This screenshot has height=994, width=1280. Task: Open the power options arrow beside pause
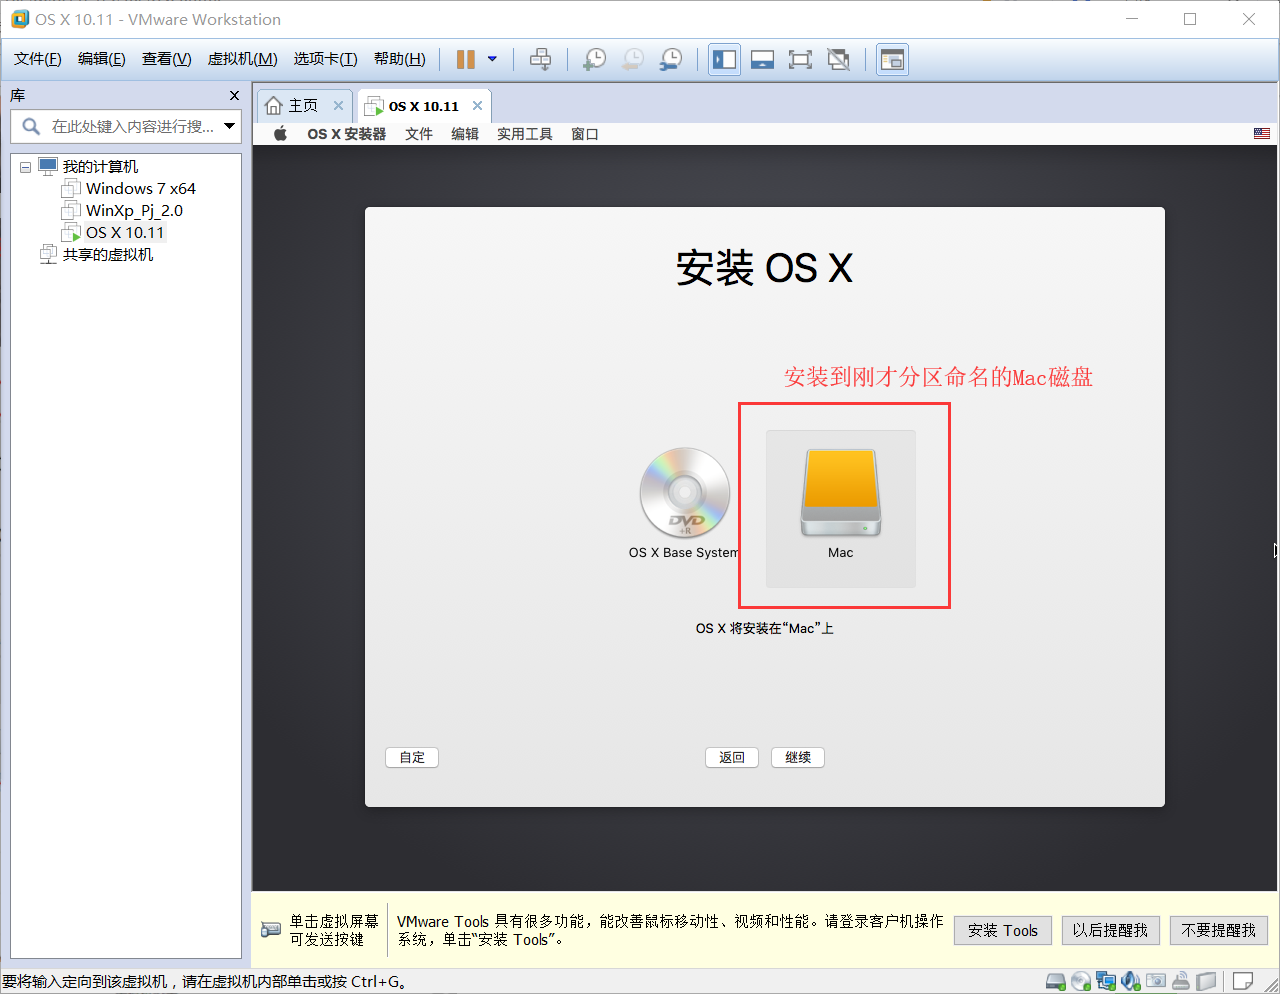coord(492,60)
